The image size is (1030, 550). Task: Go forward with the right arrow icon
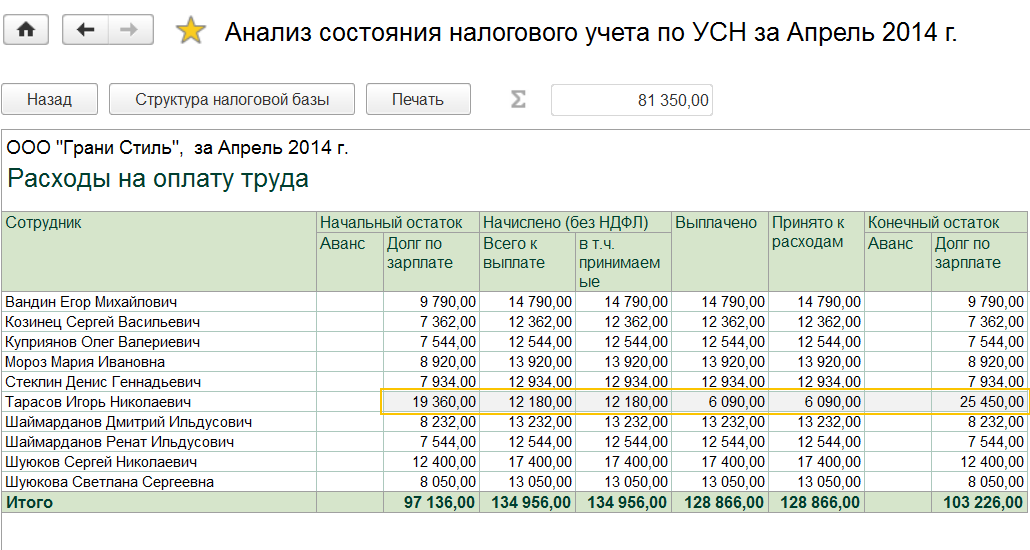129,30
